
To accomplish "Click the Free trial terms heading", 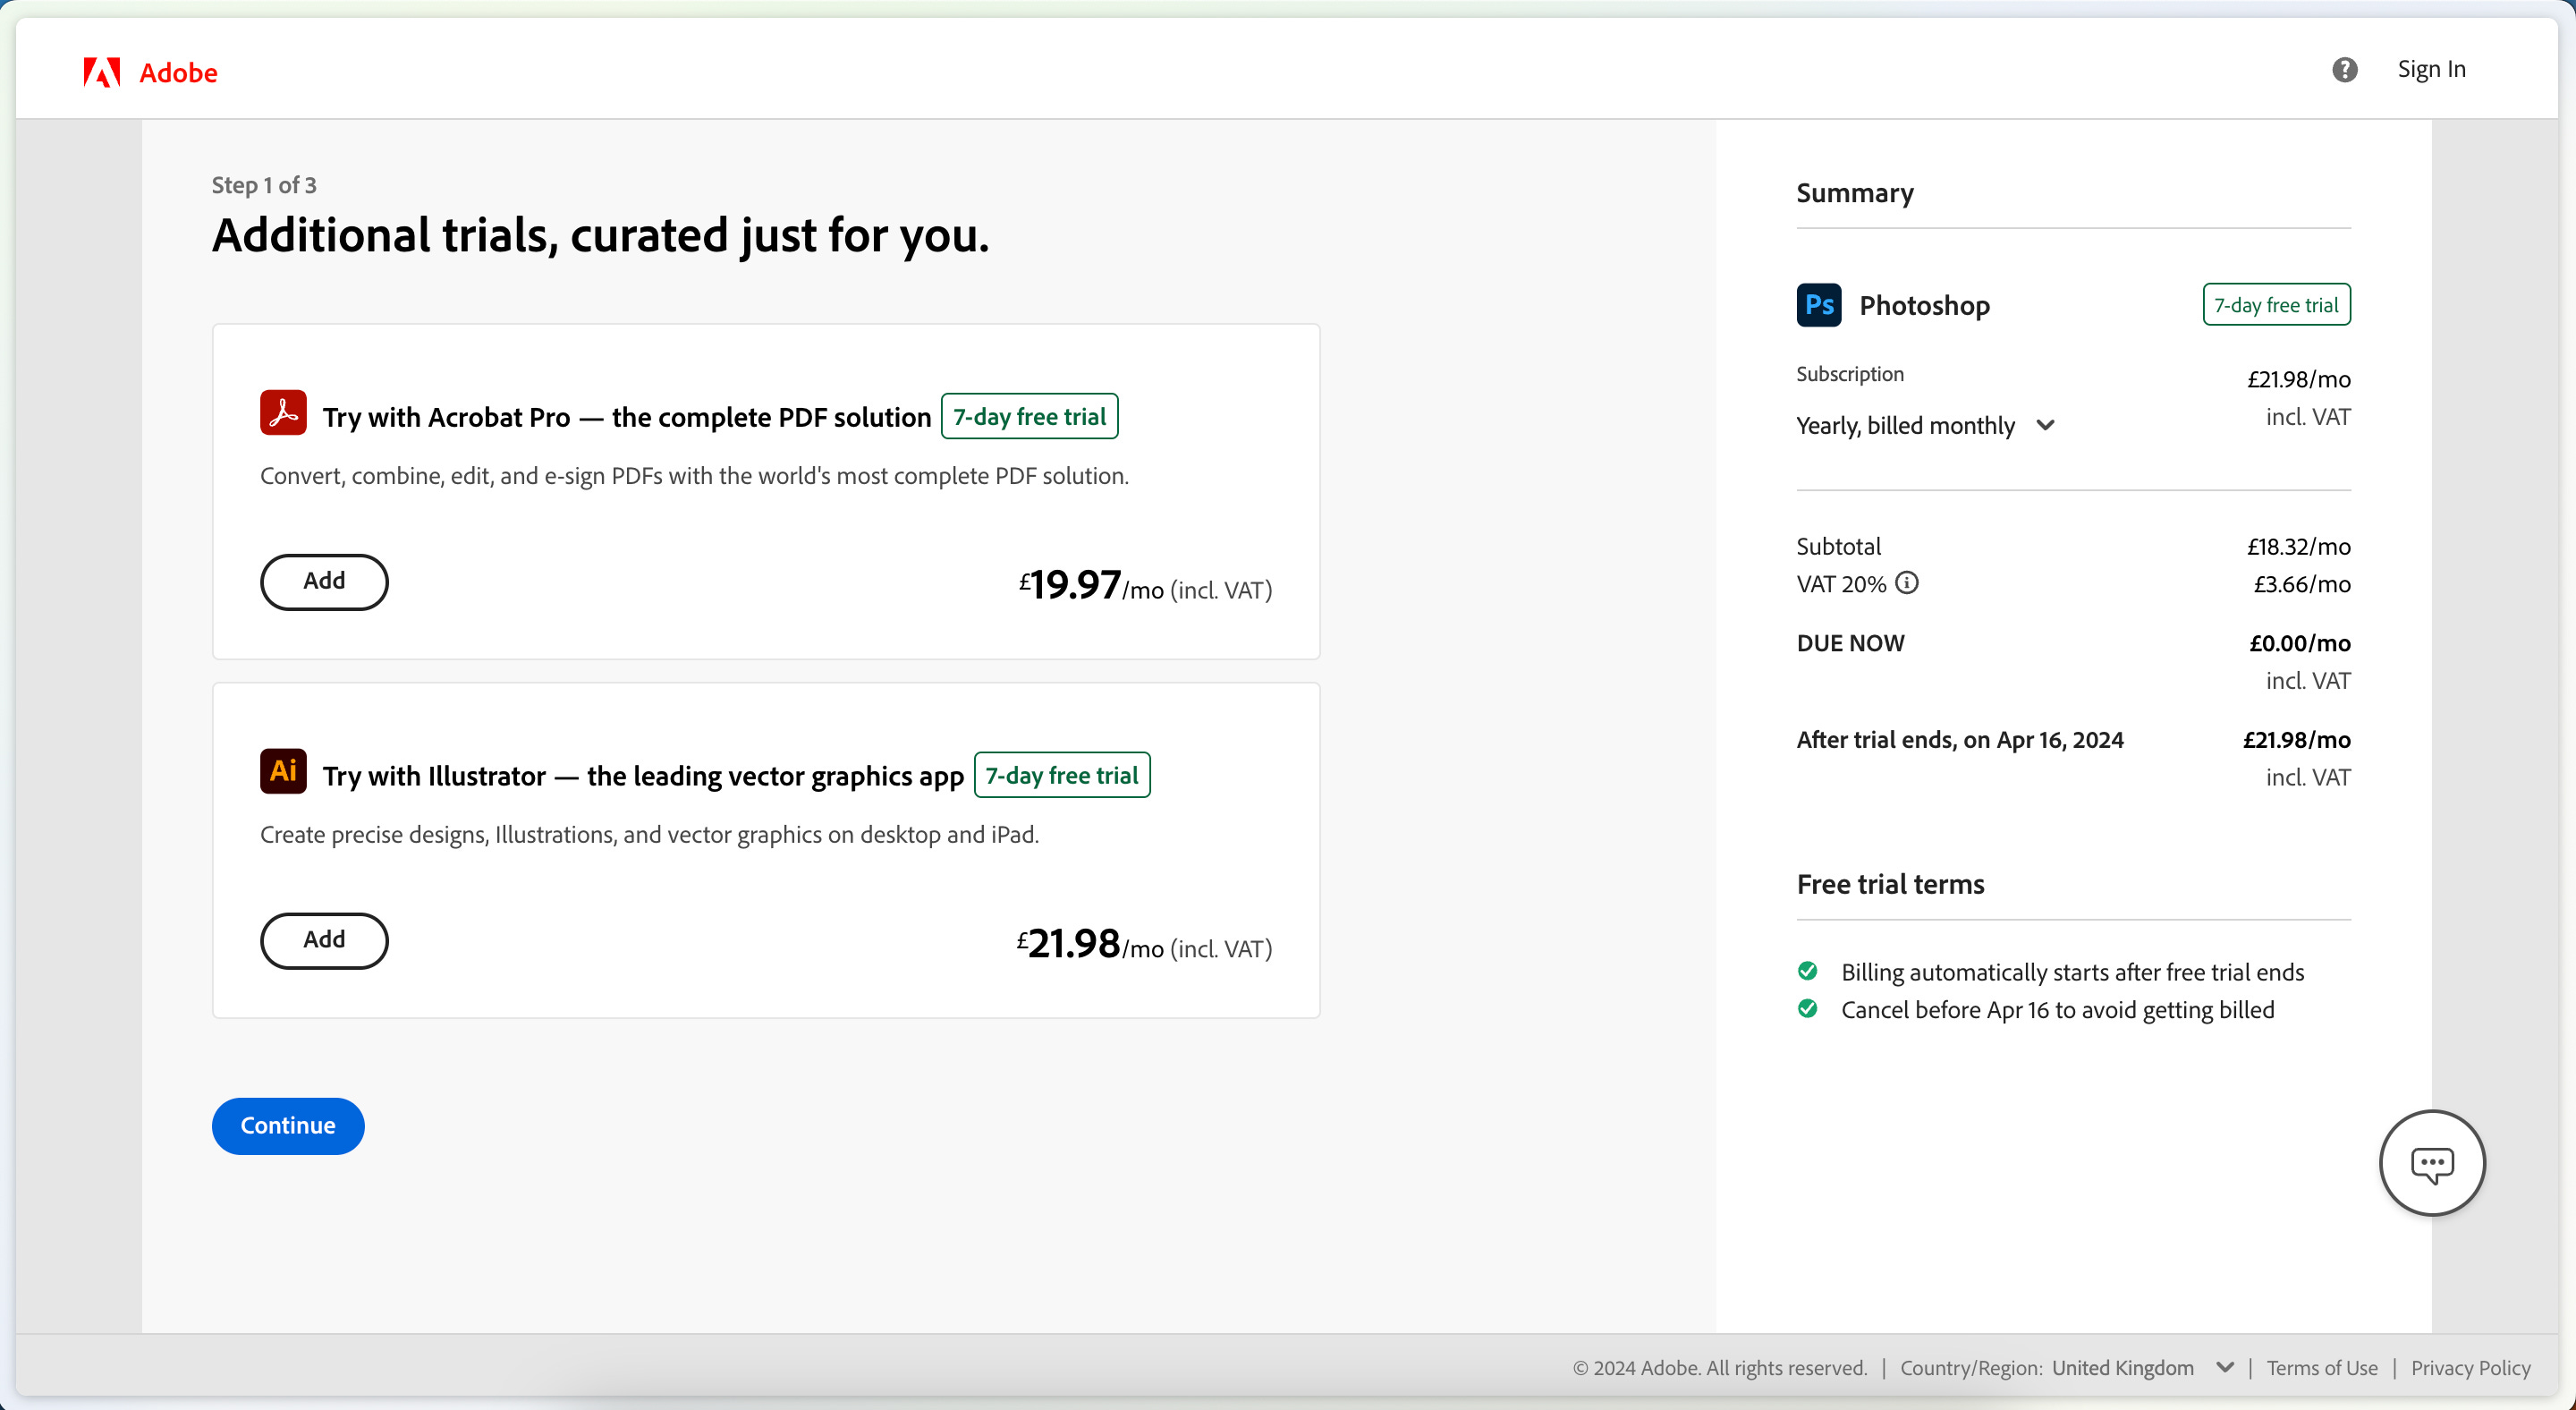I will [x=1890, y=884].
